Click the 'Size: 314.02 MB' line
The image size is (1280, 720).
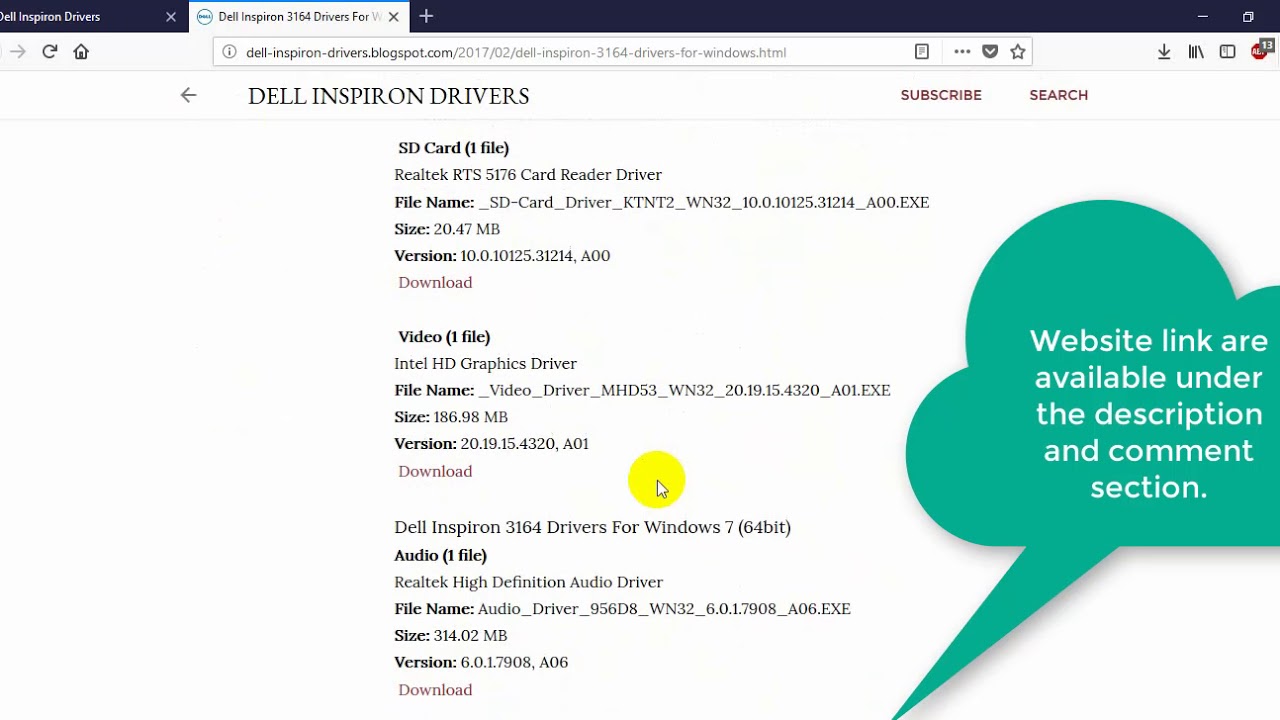451,635
